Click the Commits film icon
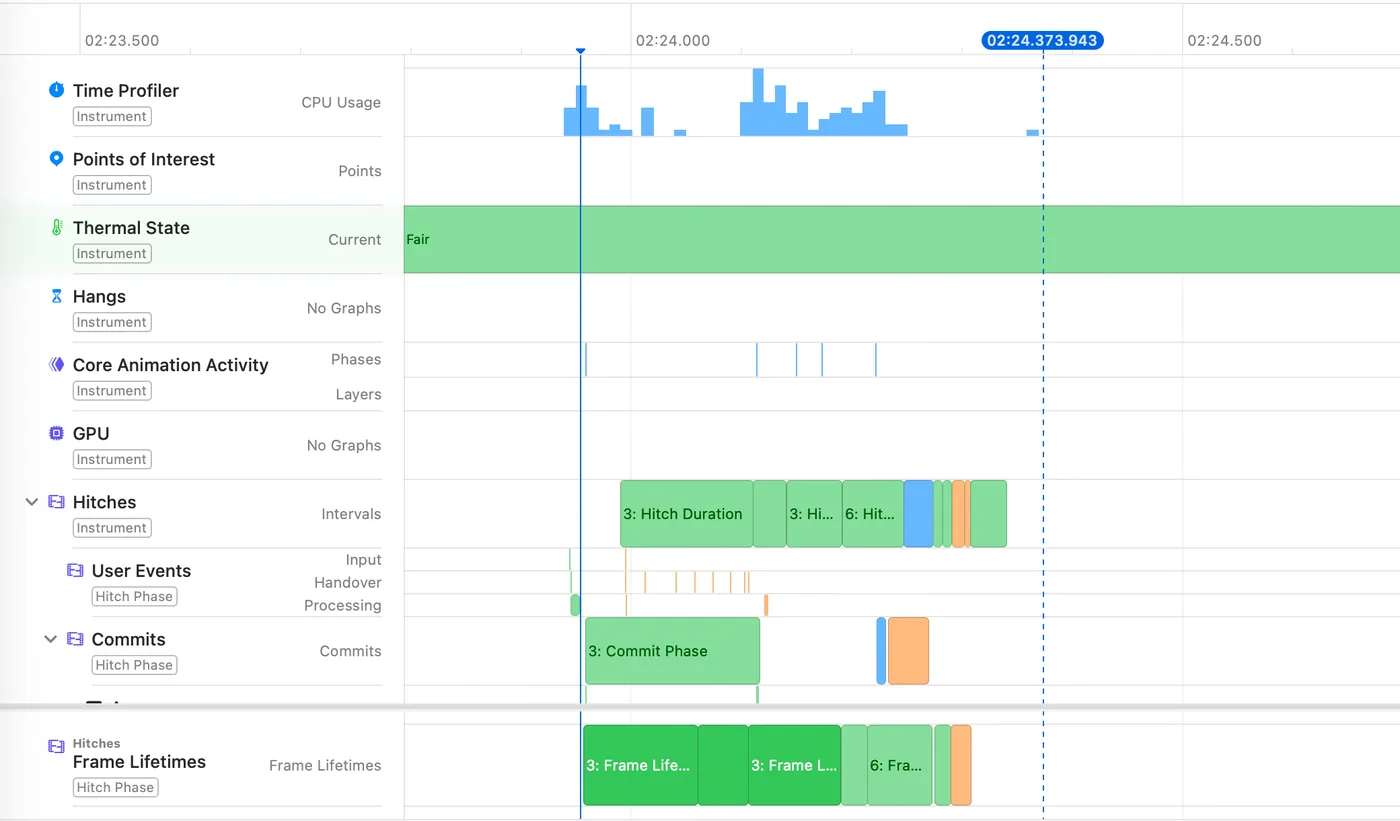Image resolution: width=1400 pixels, height=821 pixels. pyautogui.click(x=75, y=639)
